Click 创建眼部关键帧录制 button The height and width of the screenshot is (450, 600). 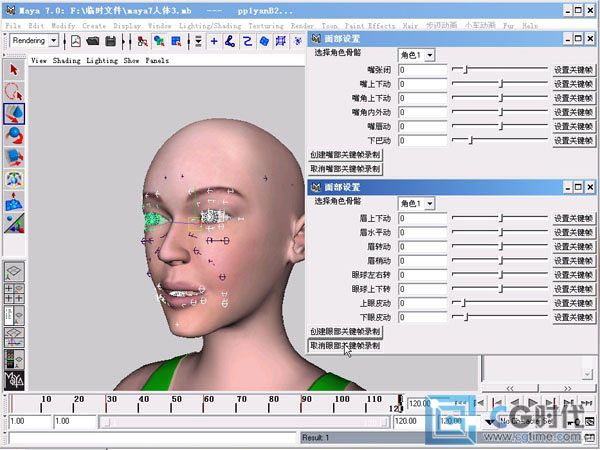[x=345, y=331]
